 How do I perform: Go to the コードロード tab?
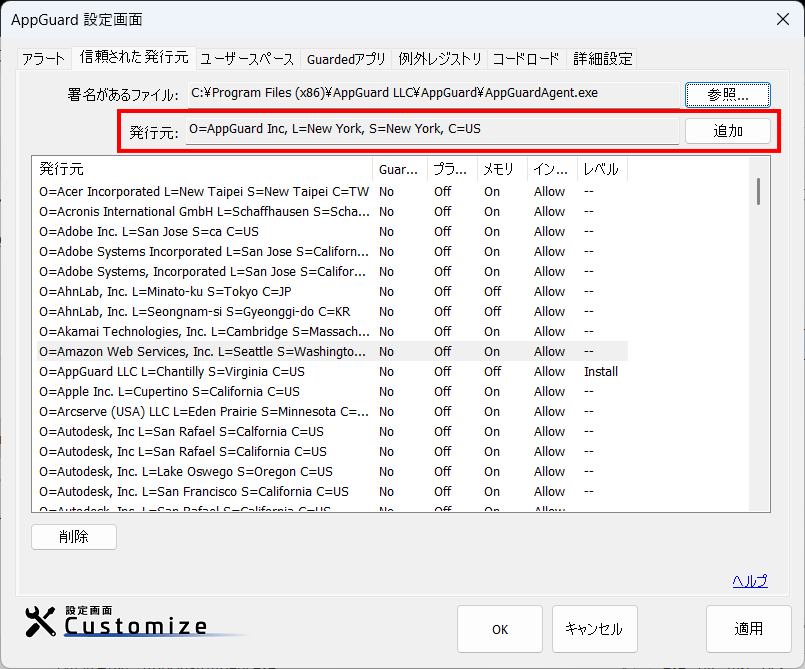527,58
